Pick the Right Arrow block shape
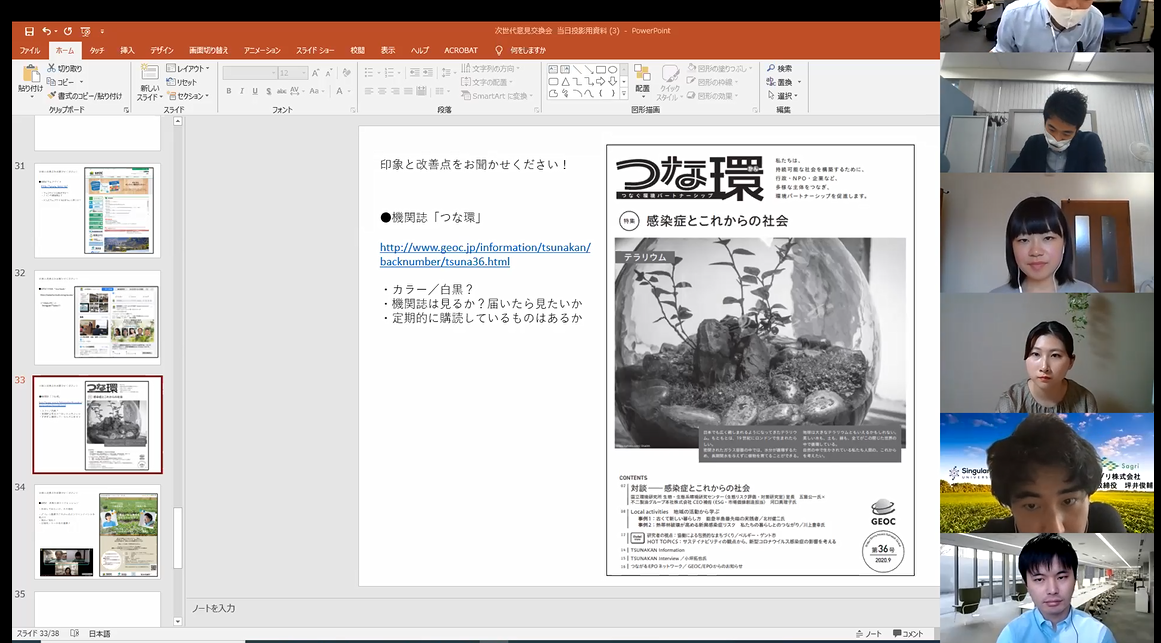The height and width of the screenshot is (643, 1161). [x=600, y=81]
